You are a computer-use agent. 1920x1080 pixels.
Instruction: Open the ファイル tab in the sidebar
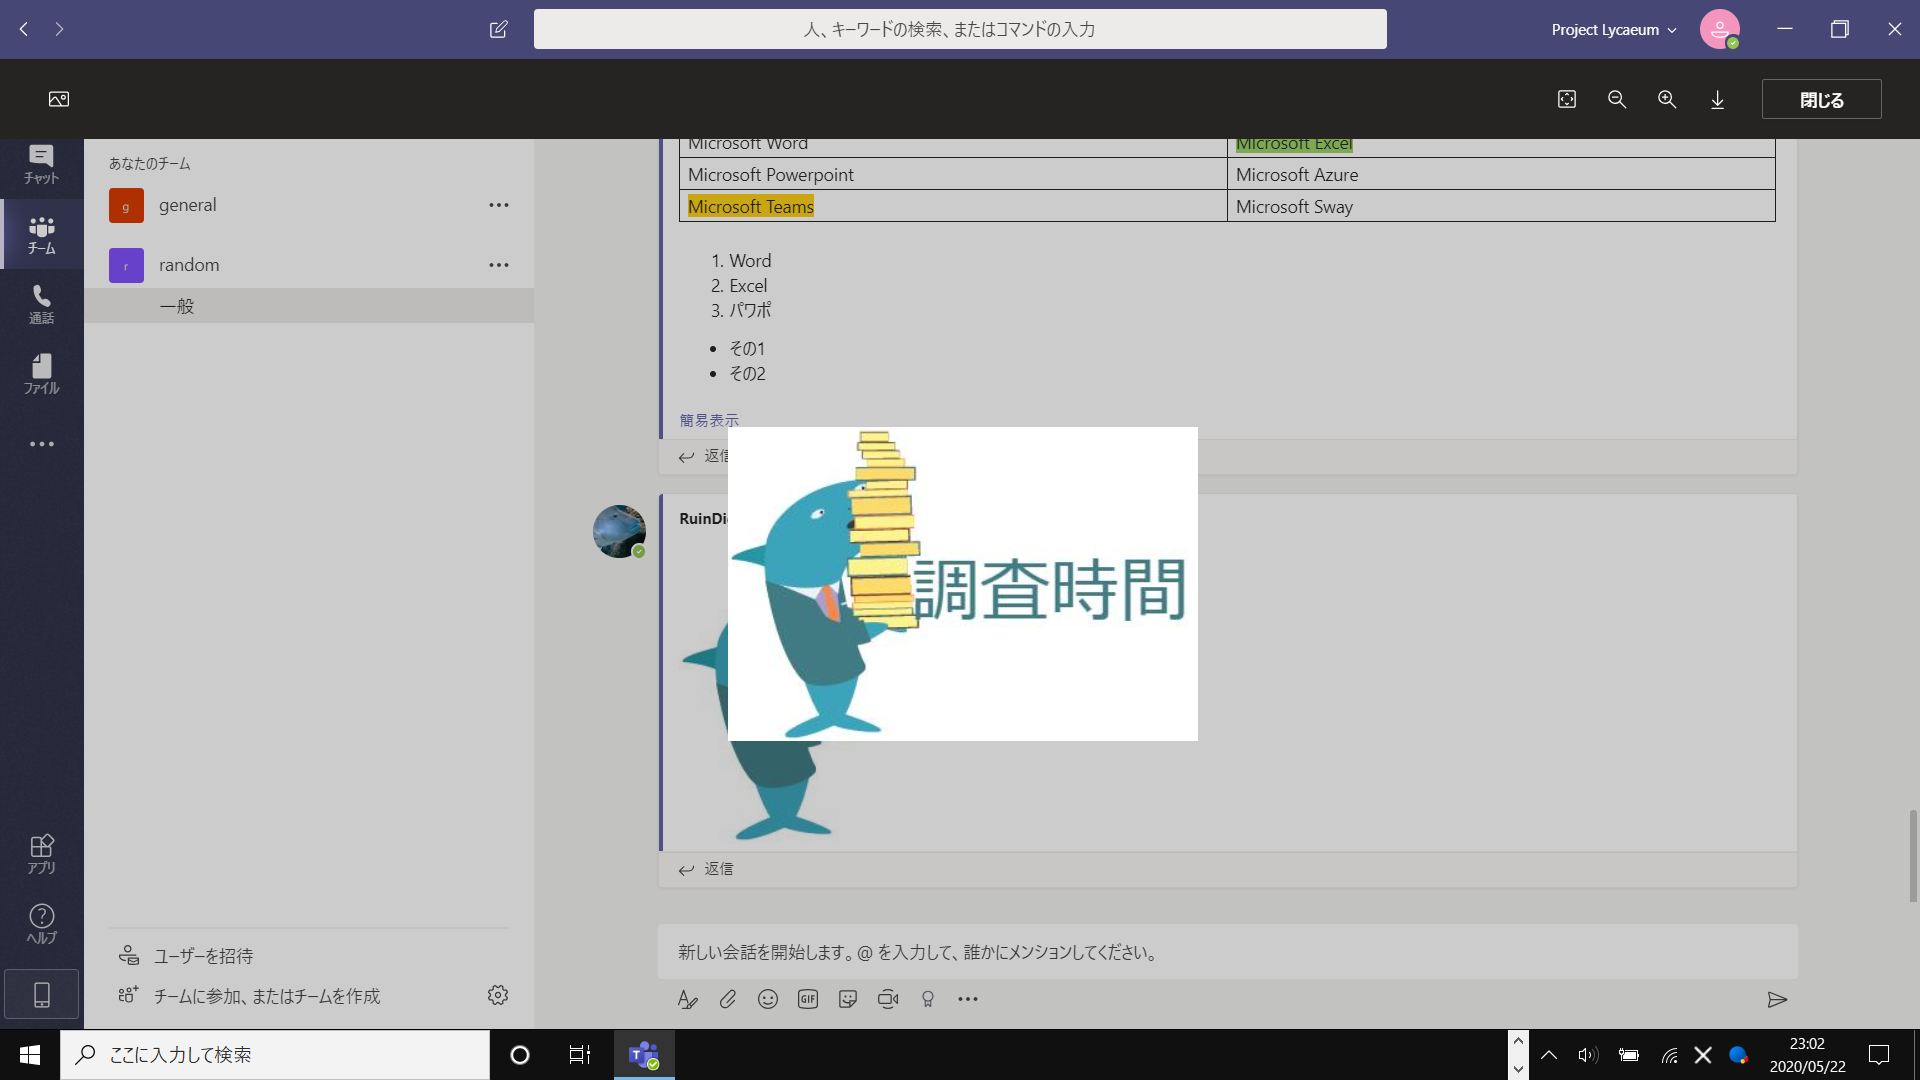pos(41,374)
